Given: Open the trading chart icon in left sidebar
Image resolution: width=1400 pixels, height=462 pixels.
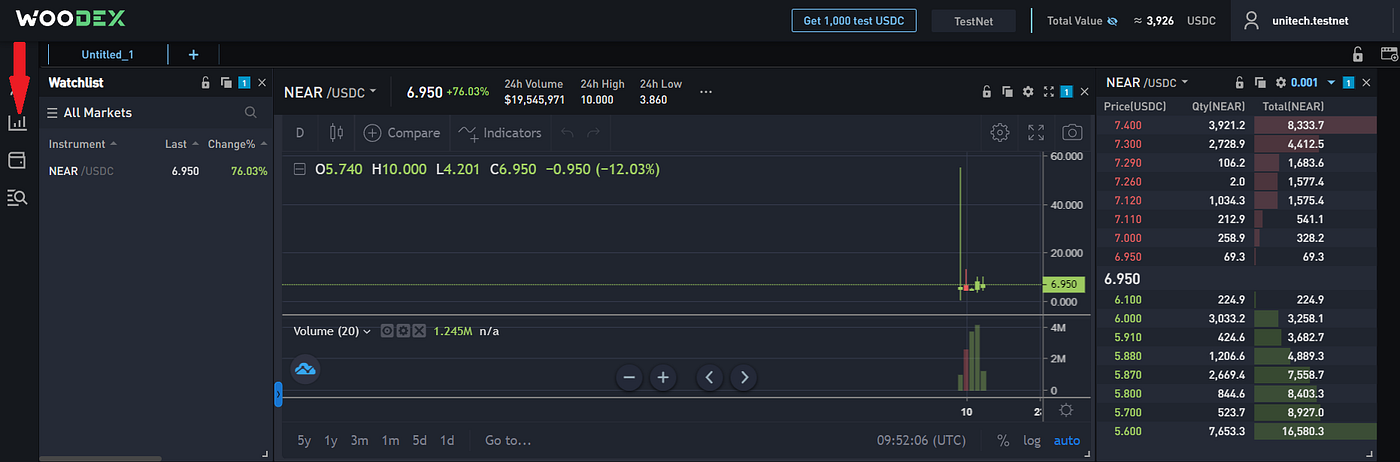Looking at the screenshot, I should point(17,122).
